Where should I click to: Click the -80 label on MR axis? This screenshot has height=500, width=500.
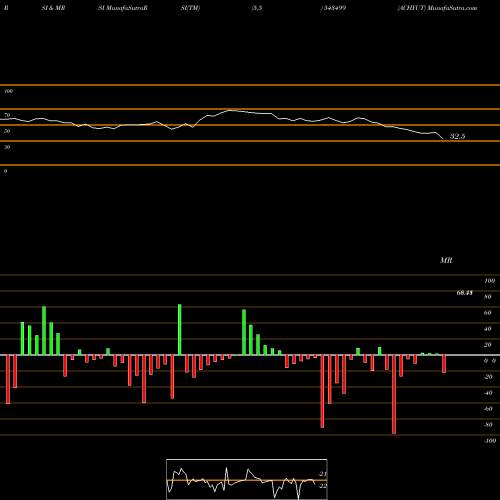click(x=488, y=425)
